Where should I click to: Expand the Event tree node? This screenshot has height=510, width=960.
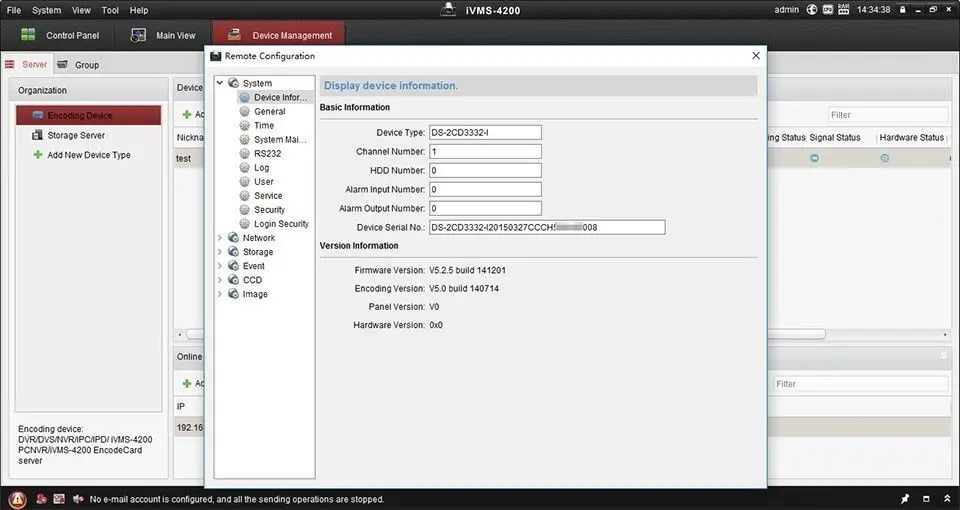click(220, 266)
